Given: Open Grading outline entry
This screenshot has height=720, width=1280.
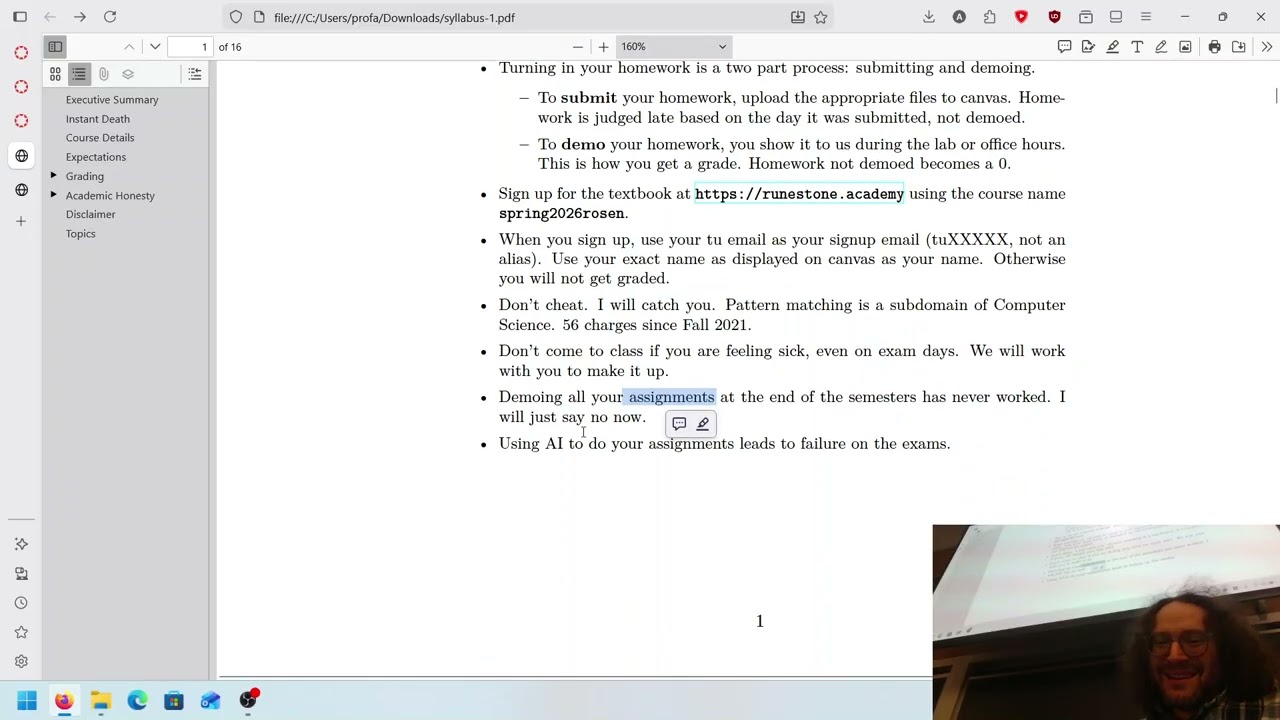Looking at the screenshot, I should click(x=85, y=176).
